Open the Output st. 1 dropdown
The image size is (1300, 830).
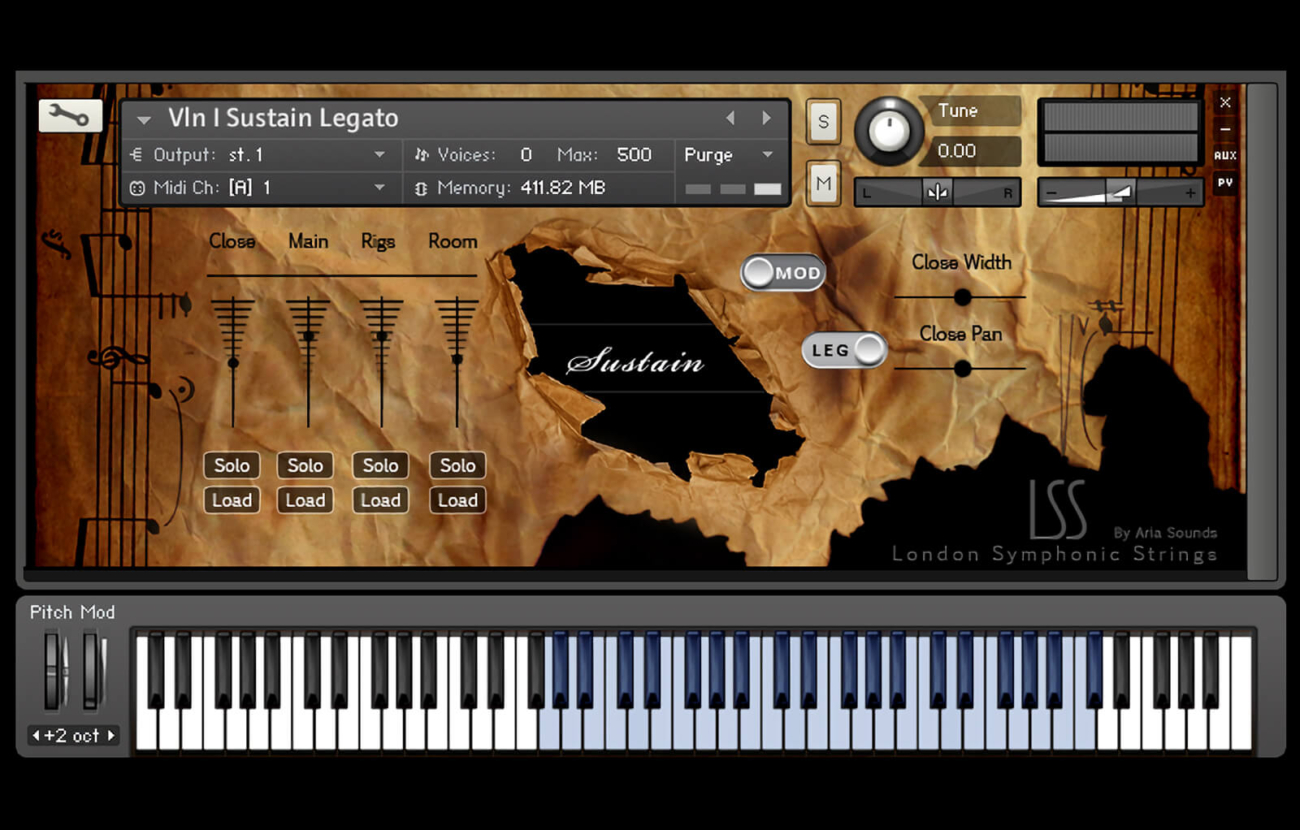[379, 155]
